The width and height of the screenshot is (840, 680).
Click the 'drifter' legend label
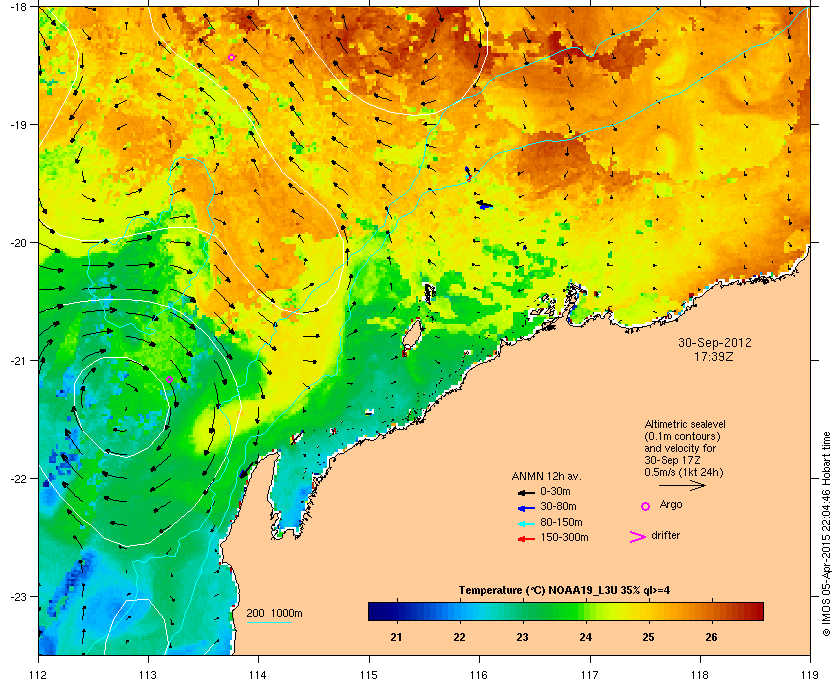point(665,535)
